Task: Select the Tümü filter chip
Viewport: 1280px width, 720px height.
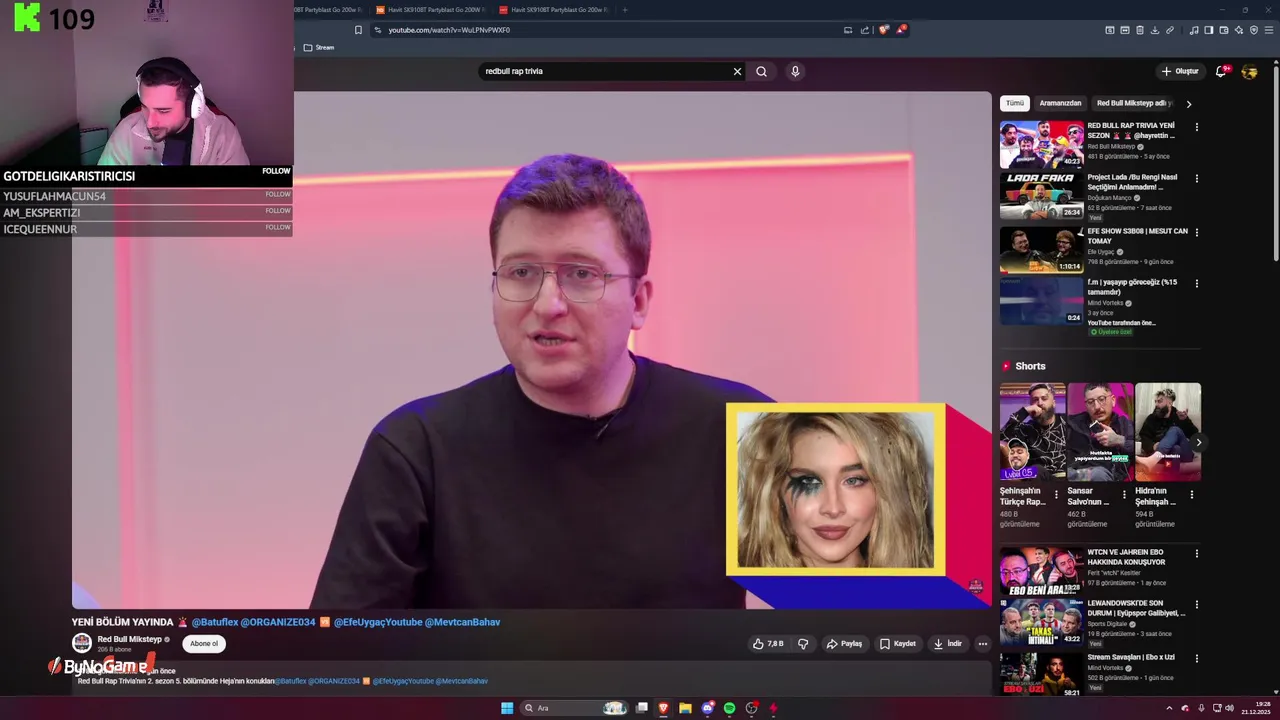Action: [1015, 103]
